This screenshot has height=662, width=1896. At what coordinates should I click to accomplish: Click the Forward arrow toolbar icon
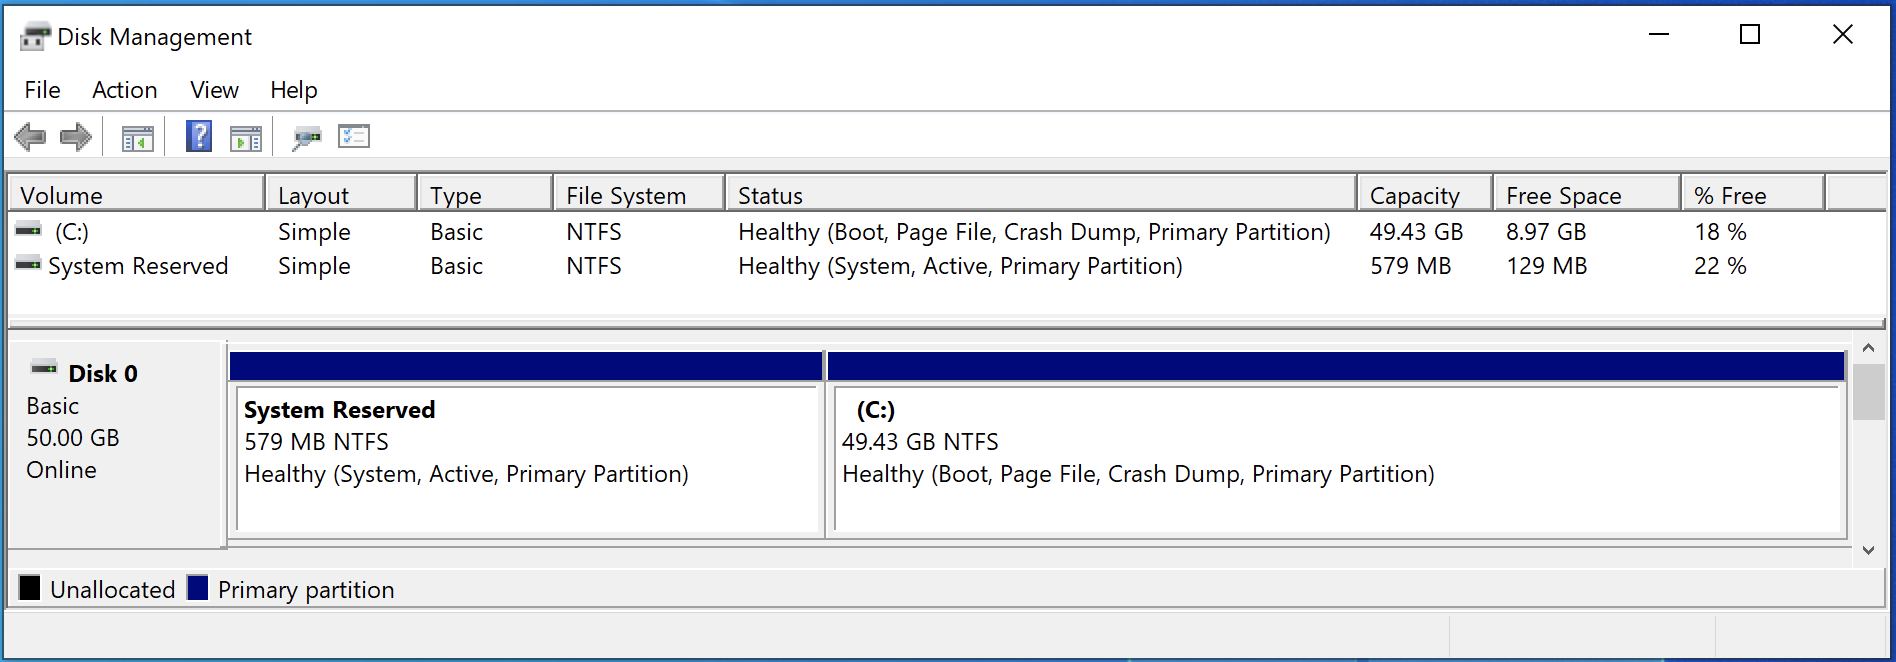[76, 137]
